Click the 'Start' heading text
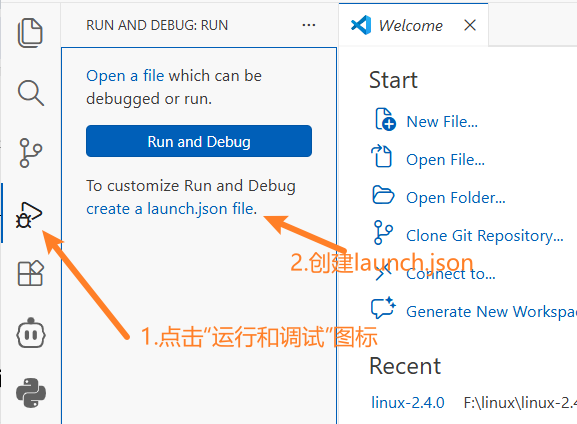Screen dimensions: 577x424 click(393, 80)
